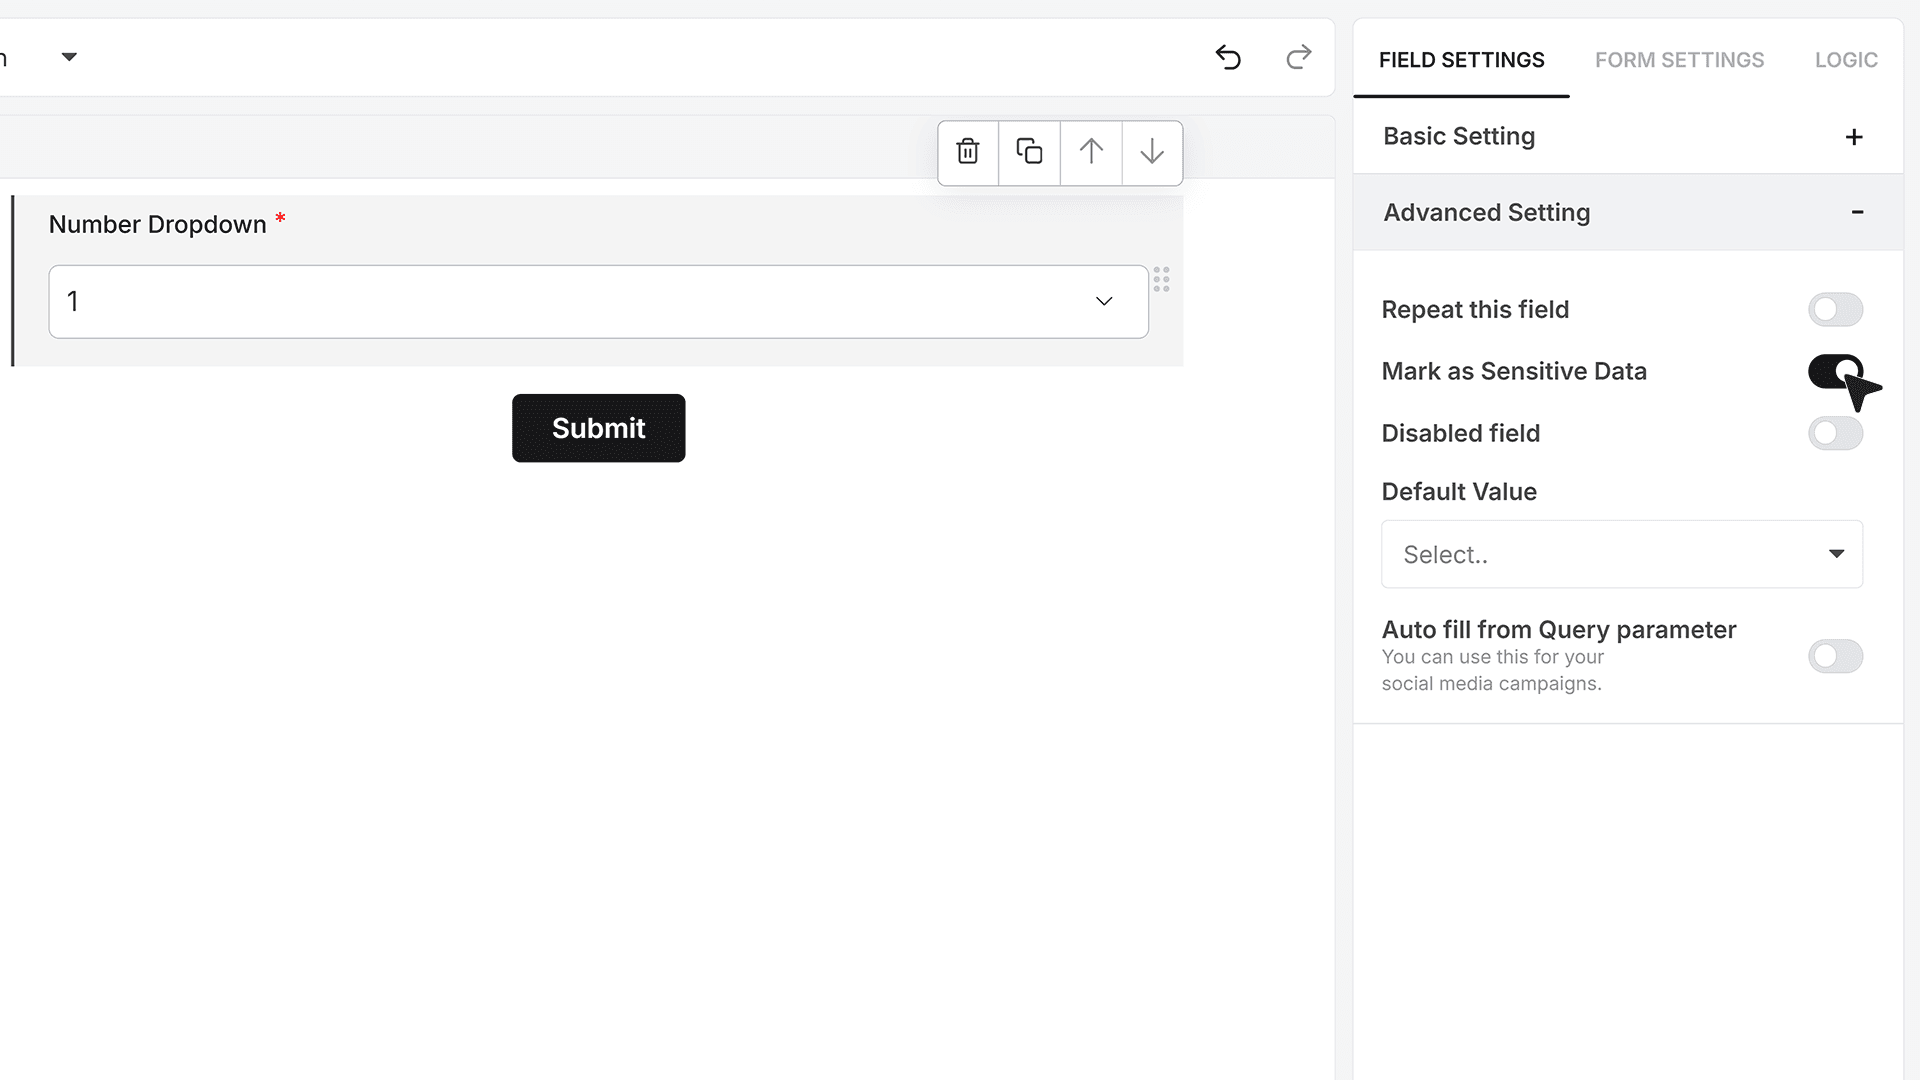Enable the Disabled field toggle
Screen dimensions: 1920x1080
1835,434
